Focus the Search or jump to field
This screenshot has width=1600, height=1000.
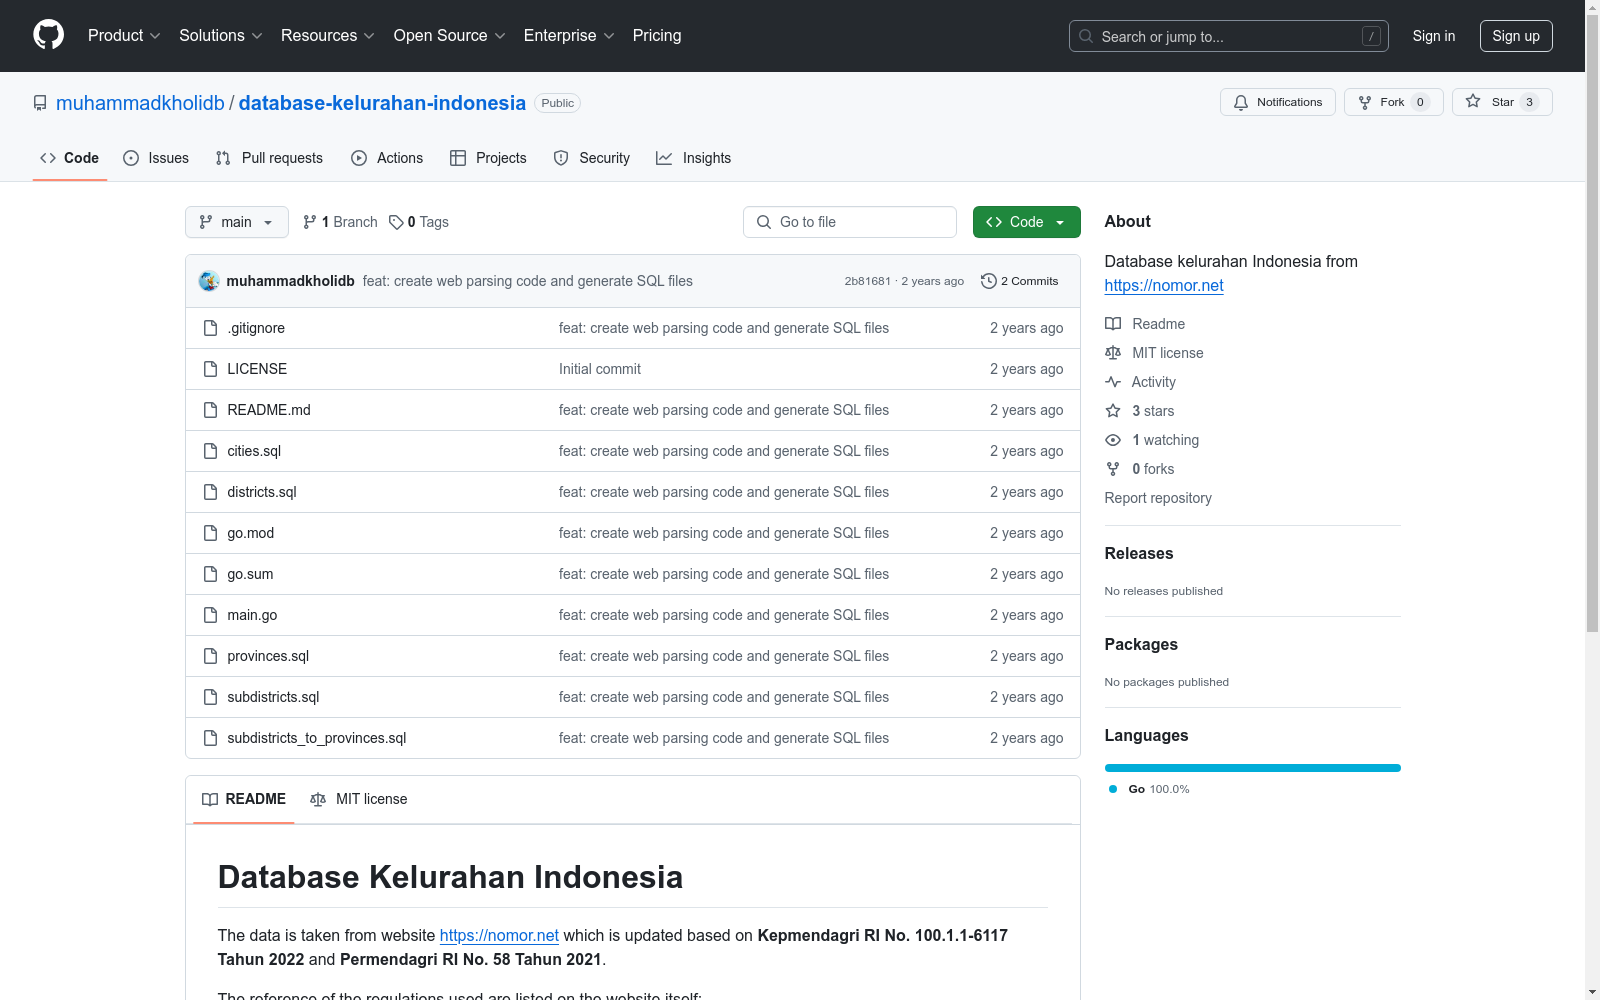point(1228,36)
